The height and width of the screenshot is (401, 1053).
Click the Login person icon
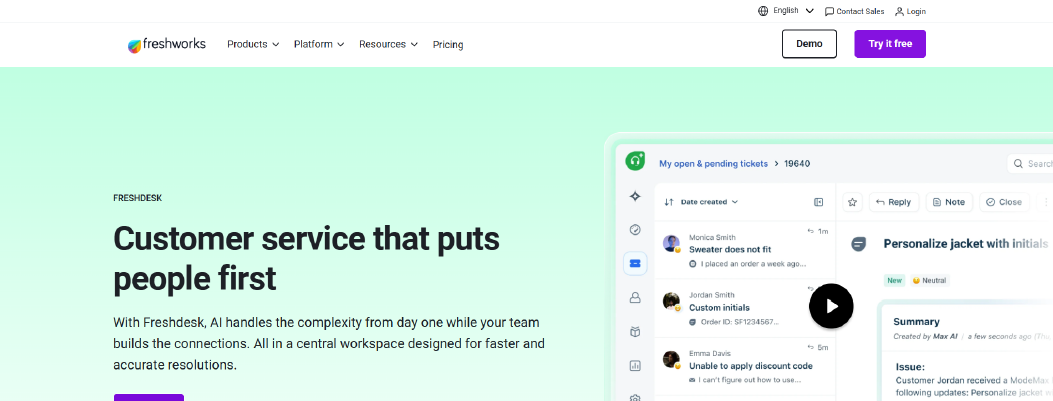click(899, 11)
